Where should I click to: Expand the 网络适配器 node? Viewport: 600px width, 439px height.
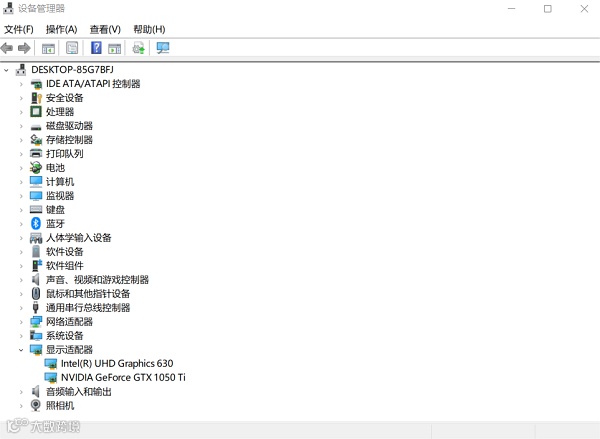pos(21,322)
